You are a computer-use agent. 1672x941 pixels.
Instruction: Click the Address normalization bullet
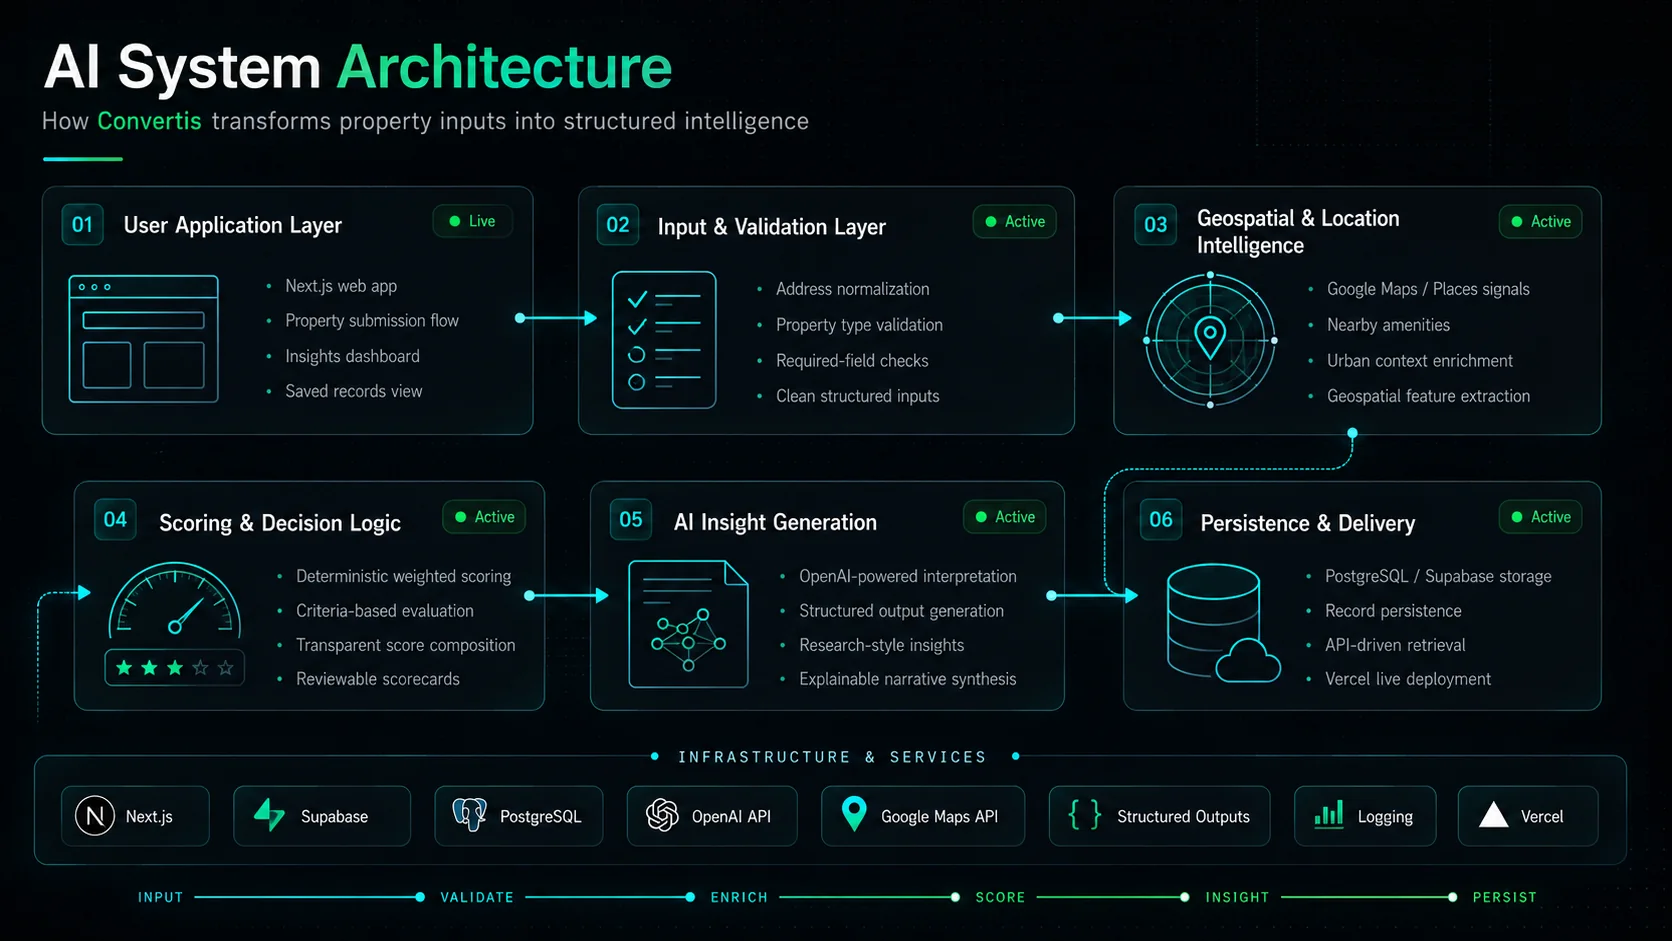tap(853, 289)
